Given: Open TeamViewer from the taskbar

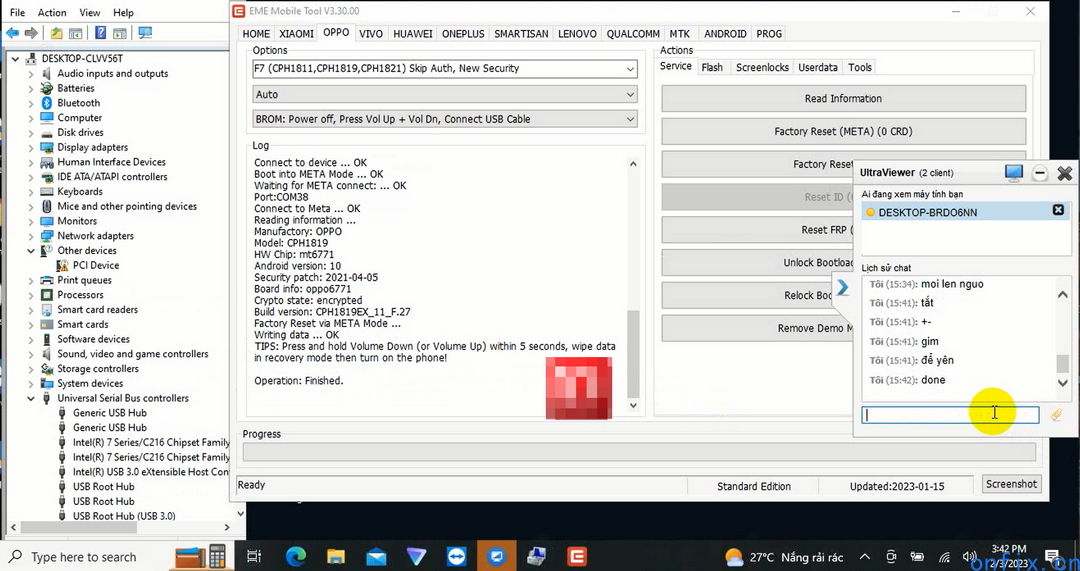Looking at the screenshot, I should point(457,557).
